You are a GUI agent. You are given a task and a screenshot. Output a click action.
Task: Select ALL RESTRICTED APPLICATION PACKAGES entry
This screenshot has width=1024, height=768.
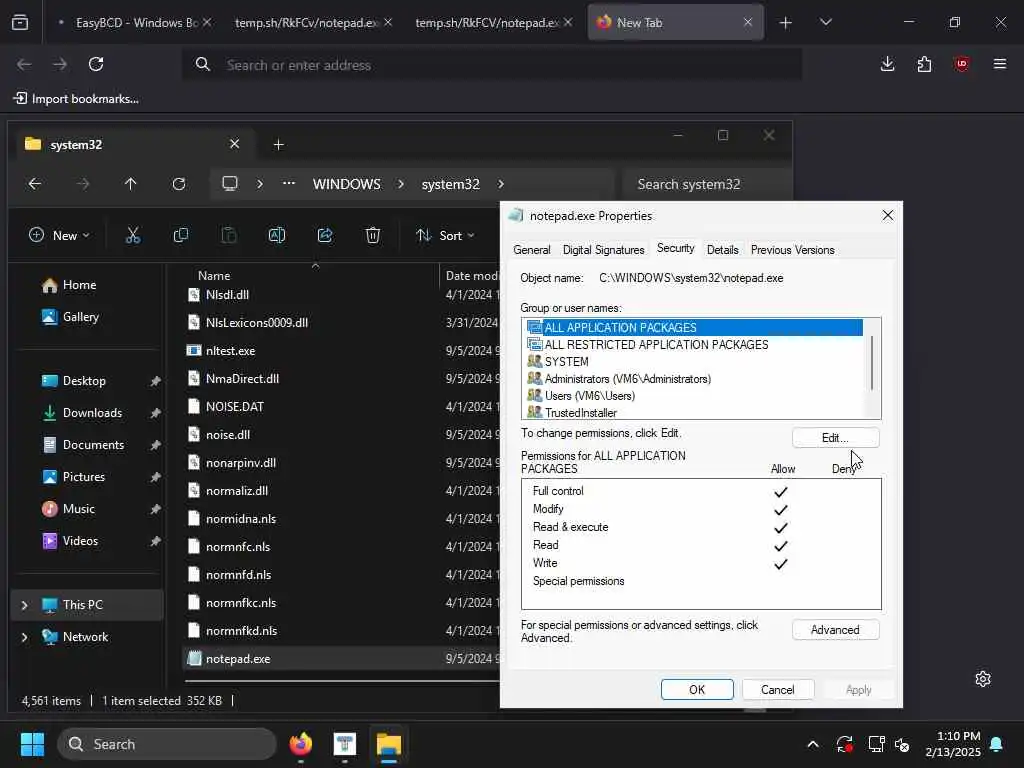point(694,345)
